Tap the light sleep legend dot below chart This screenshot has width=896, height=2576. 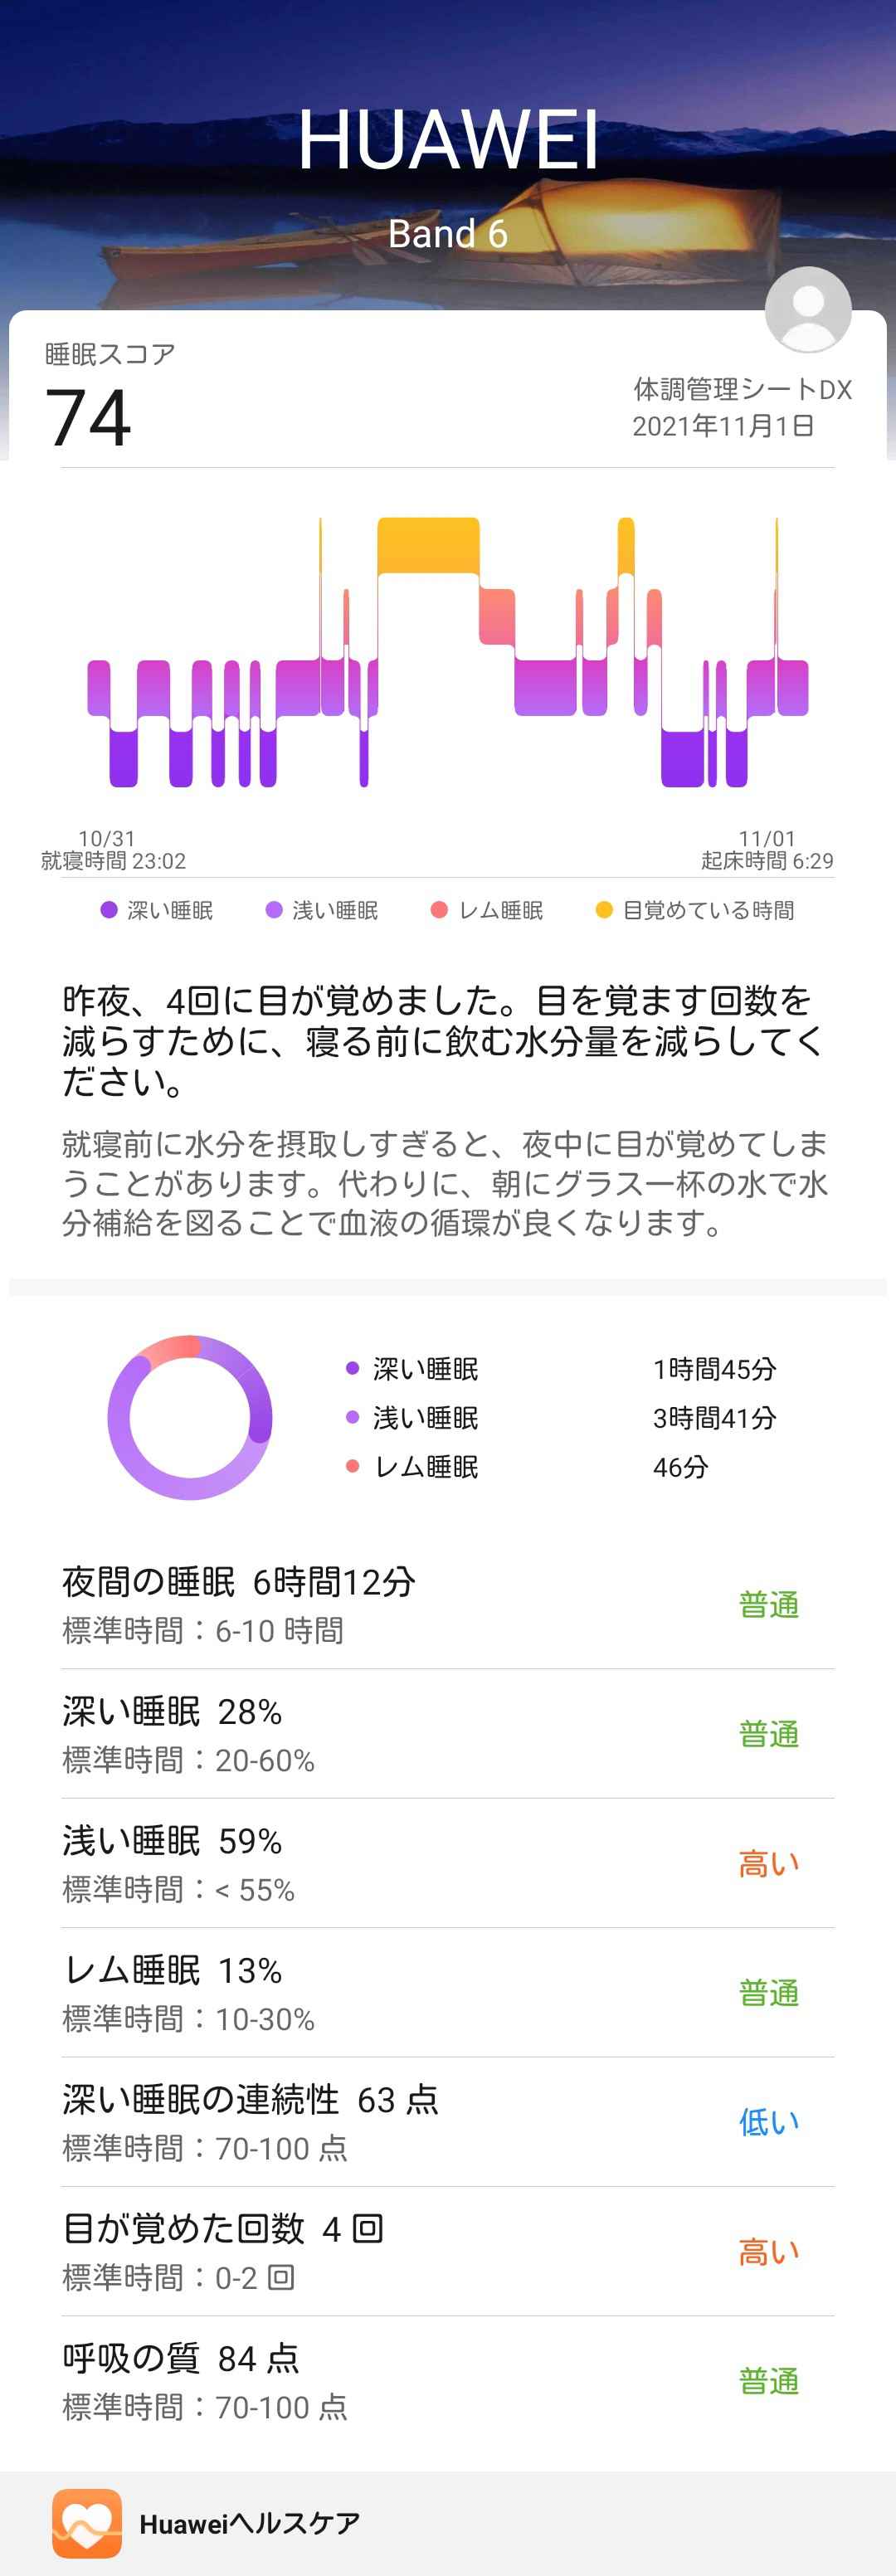[274, 910]
